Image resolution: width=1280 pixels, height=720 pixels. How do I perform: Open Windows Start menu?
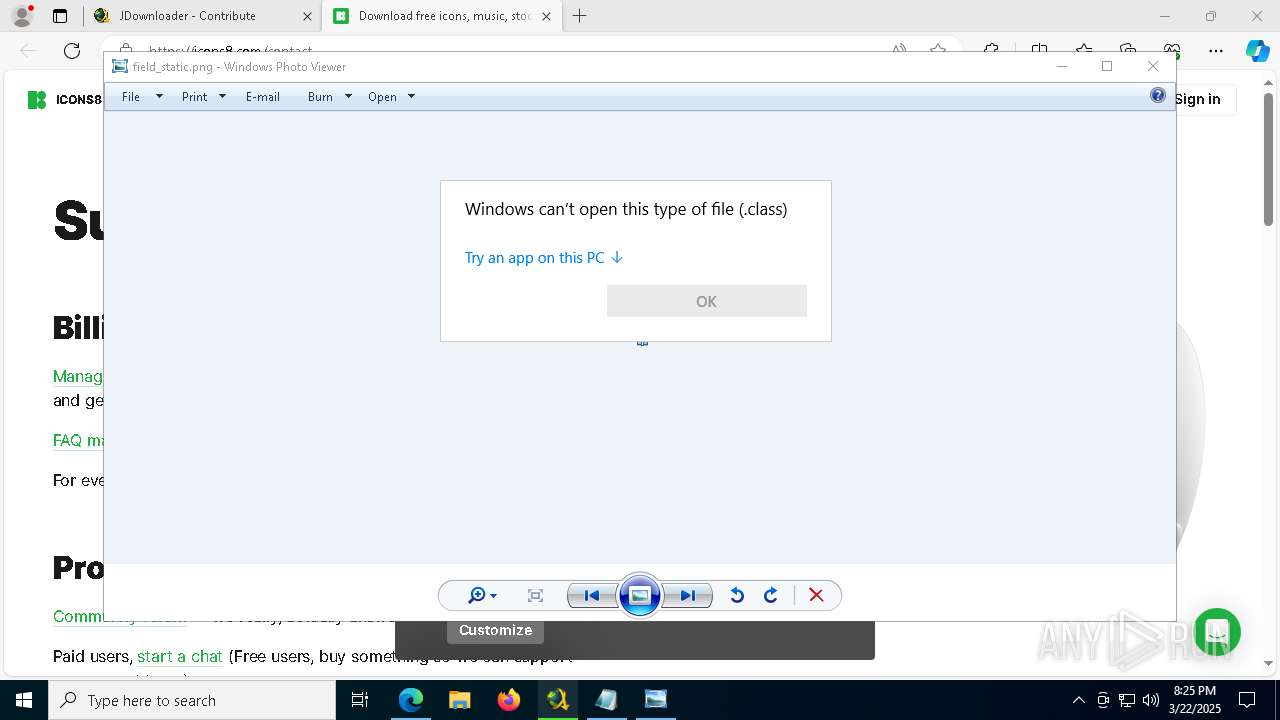[24, 700]
